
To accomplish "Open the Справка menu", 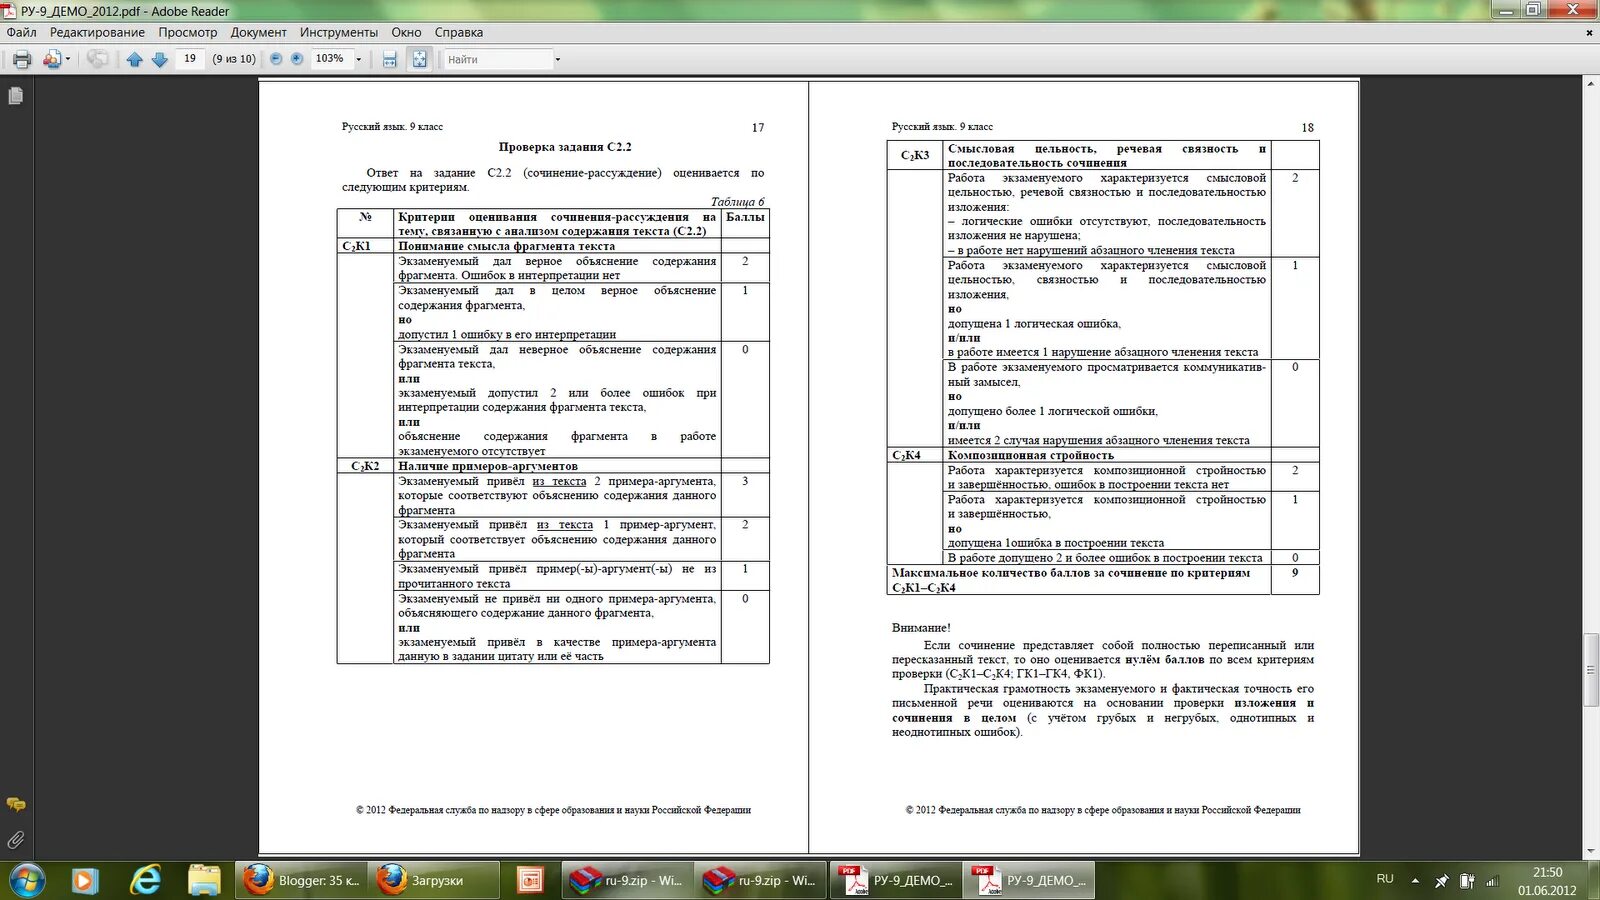I will click(x=459, y=32).
